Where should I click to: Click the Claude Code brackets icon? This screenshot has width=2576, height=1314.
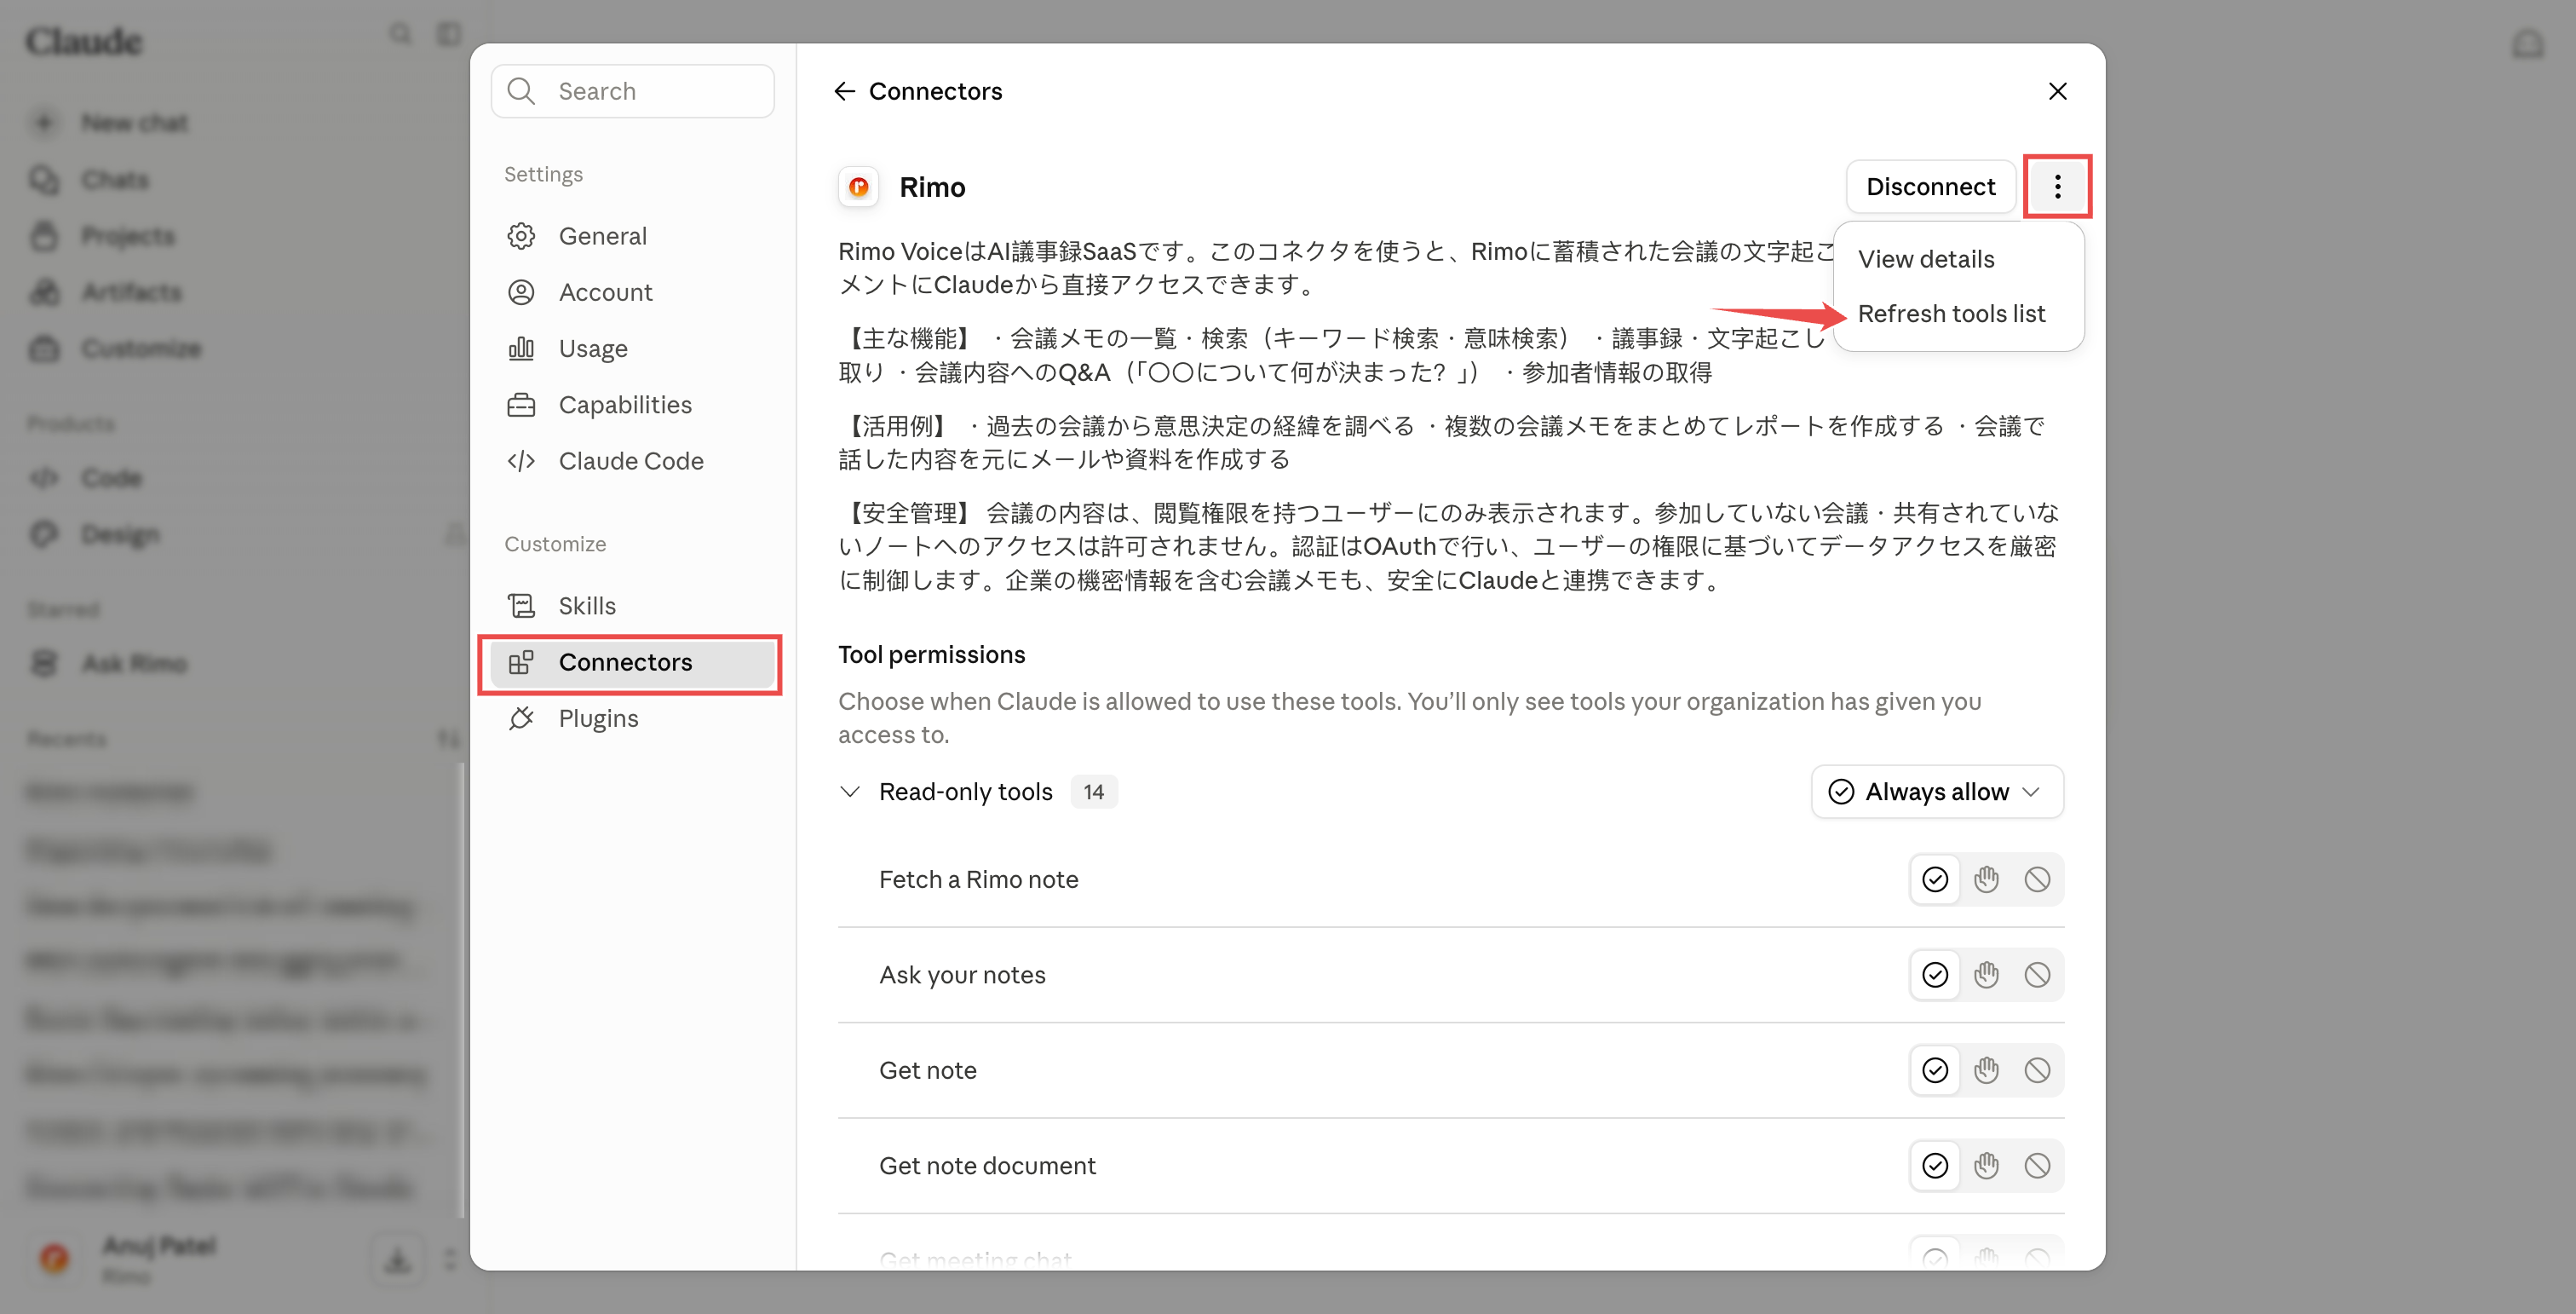521,461
